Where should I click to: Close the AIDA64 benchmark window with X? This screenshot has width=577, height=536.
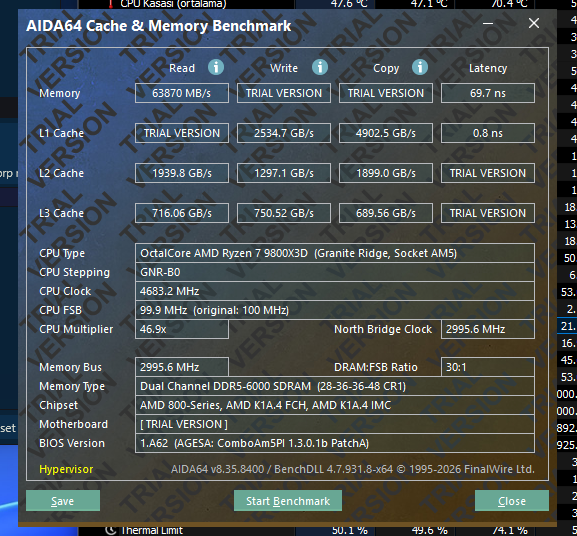coord(534,24)
